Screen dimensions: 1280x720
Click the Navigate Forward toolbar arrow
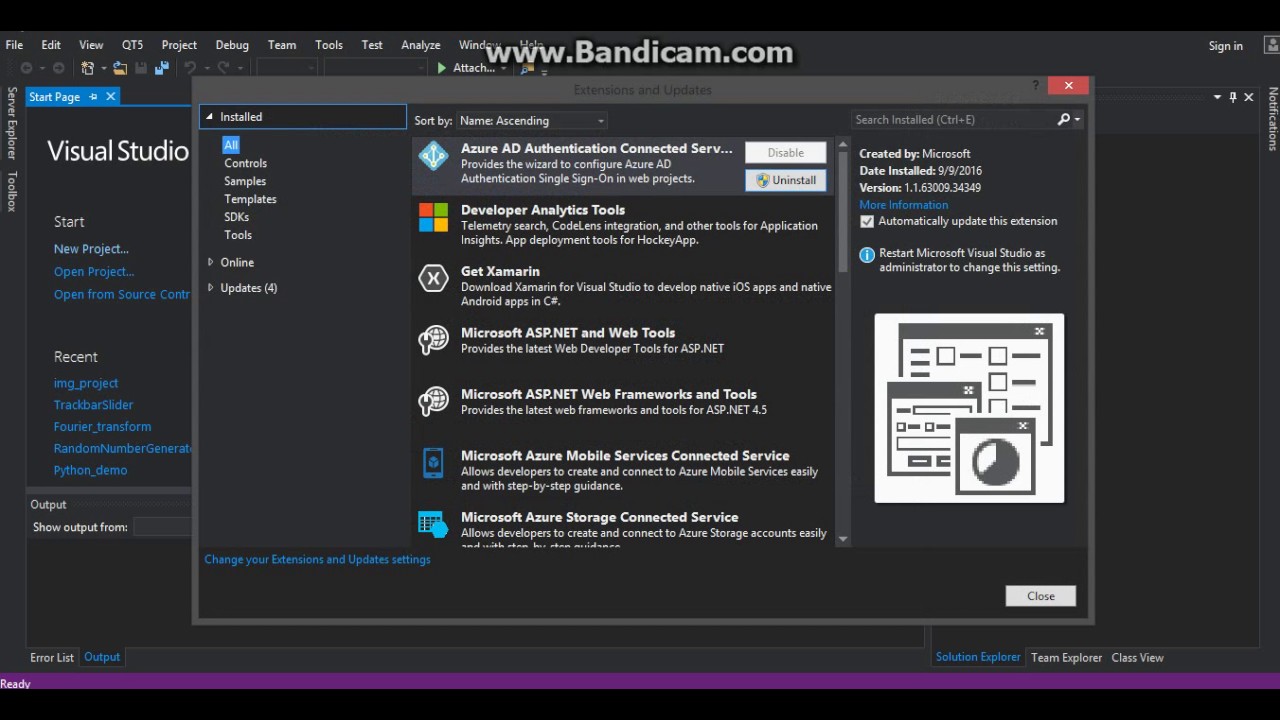[x=59, y=68]
